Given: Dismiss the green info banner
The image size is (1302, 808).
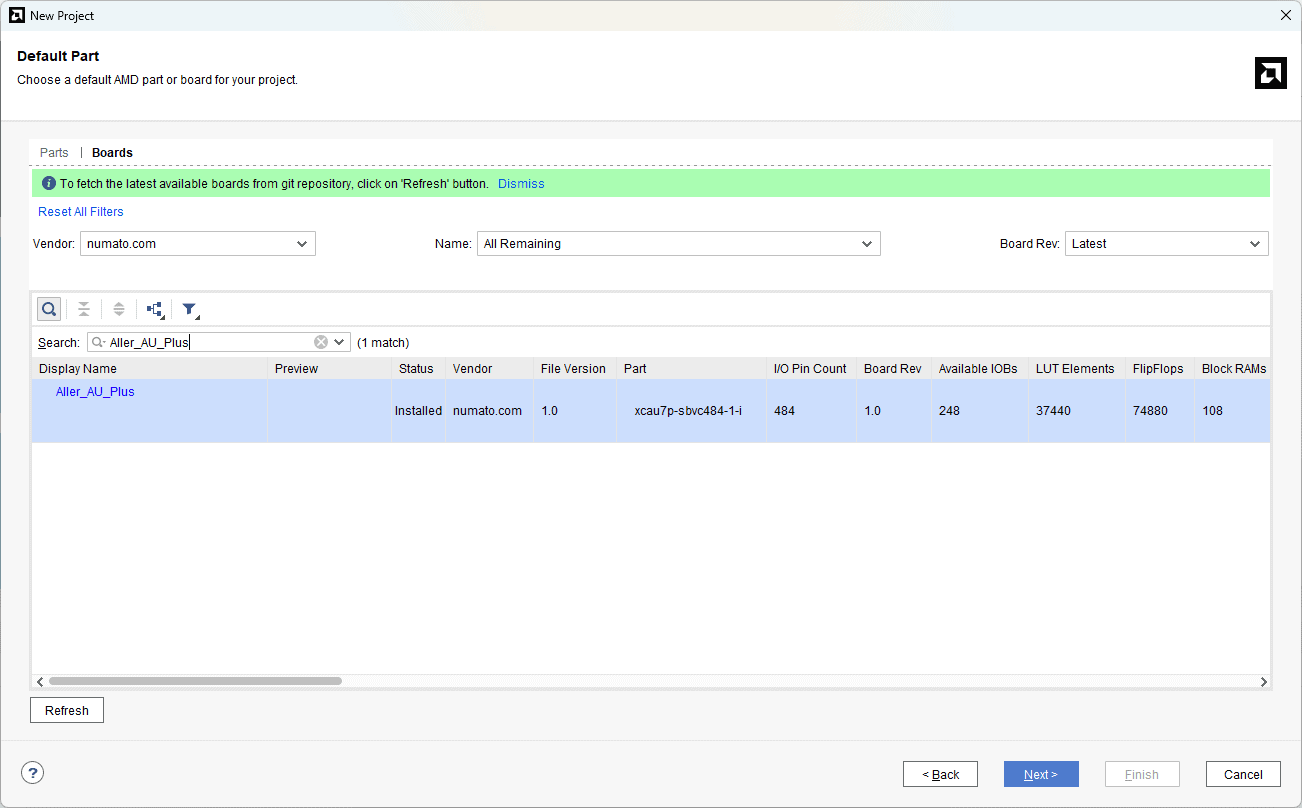Looking at the screenshot, I should (x=521, y=184).
